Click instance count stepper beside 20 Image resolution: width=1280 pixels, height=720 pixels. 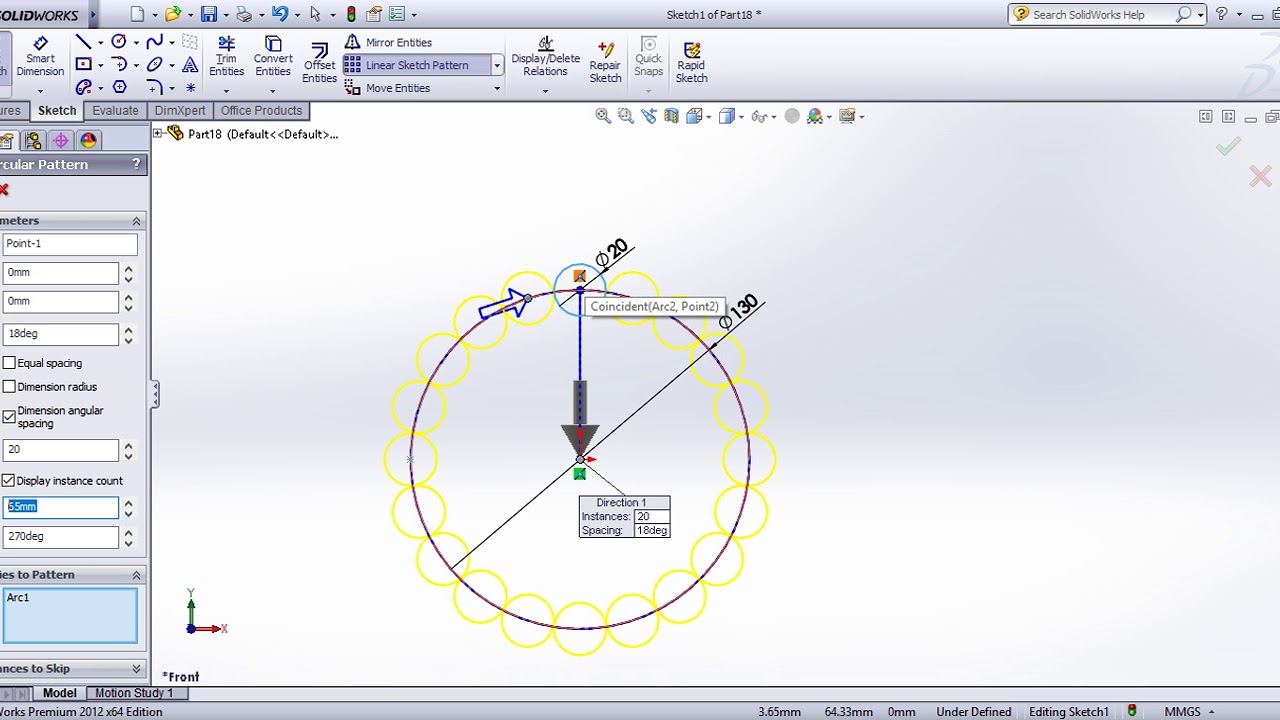click(128, 450)
